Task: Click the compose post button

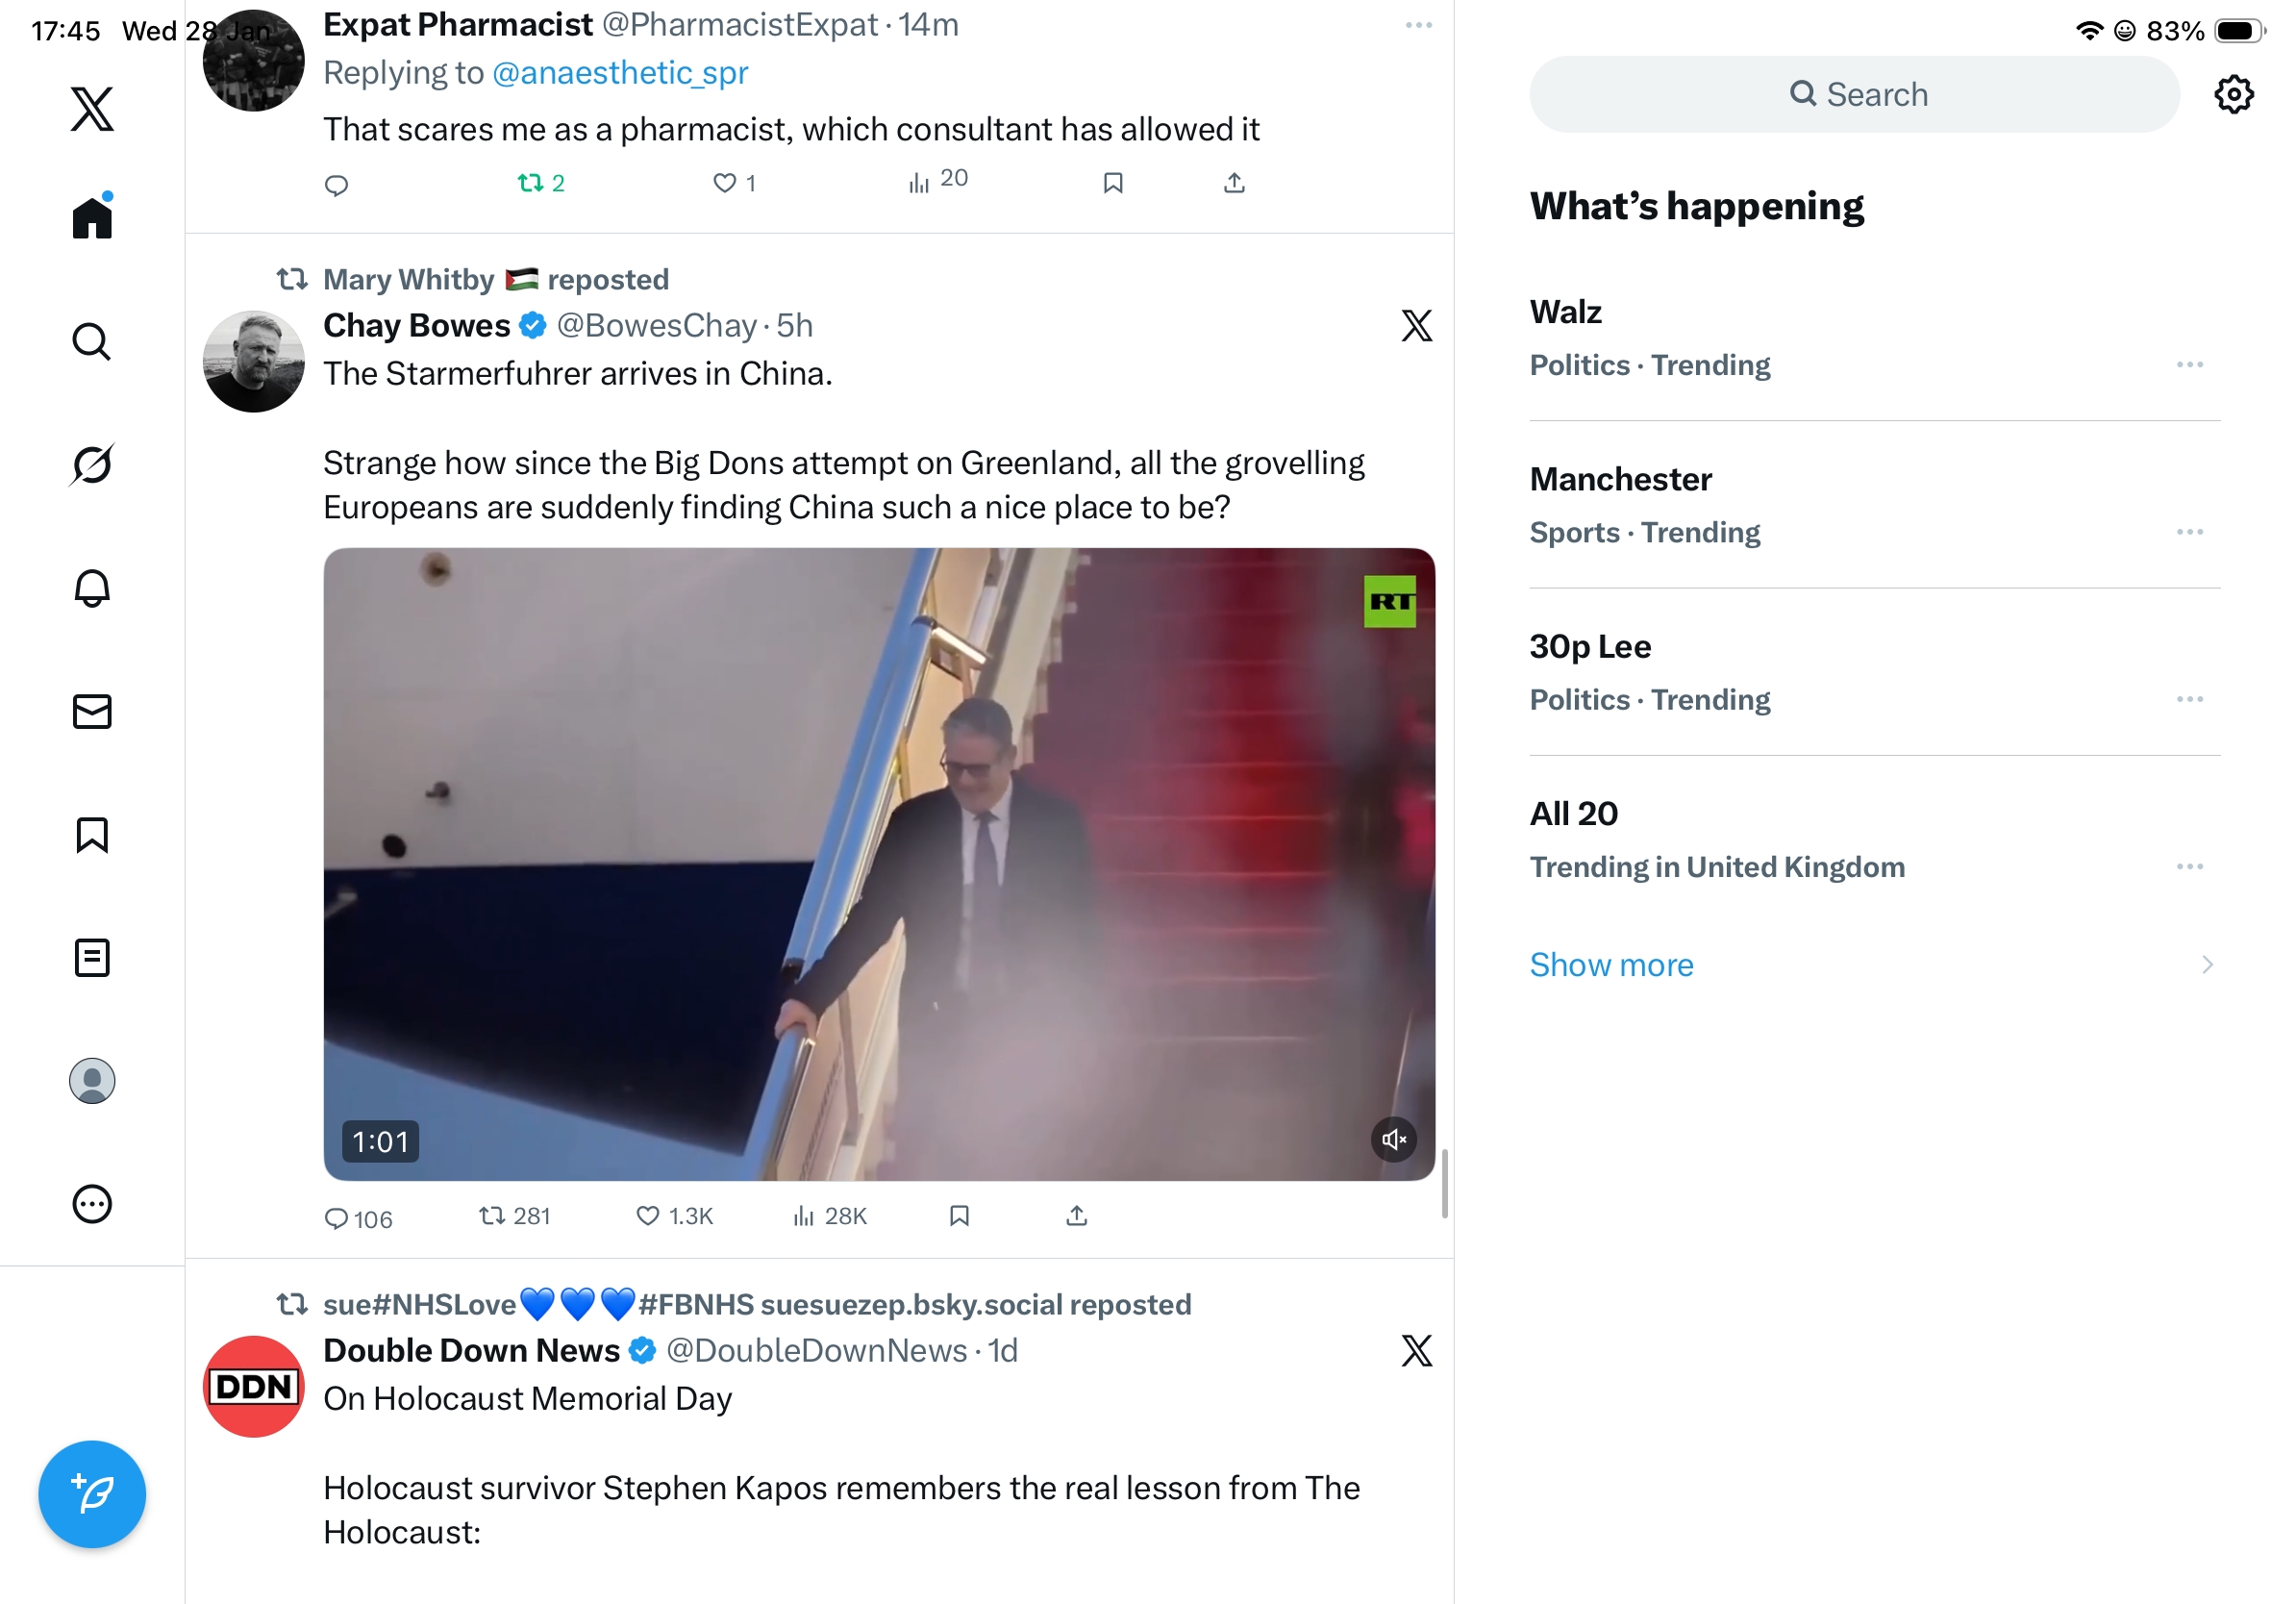Action: pyautogui.click(x=92, y=1494)
